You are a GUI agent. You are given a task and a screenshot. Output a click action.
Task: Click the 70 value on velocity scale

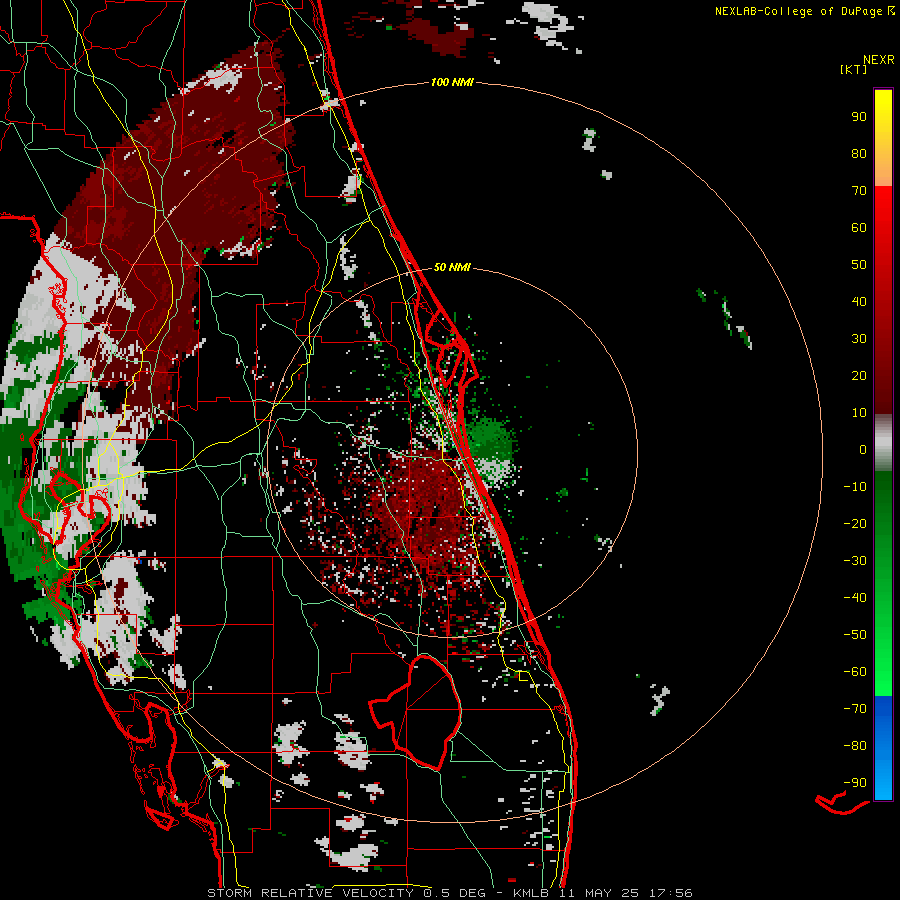click(859, 191)
